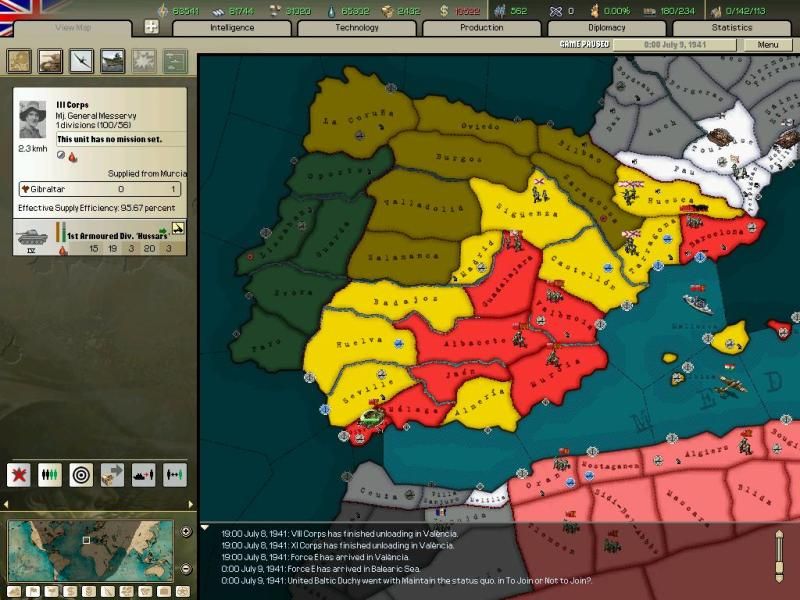
Task: Go to the Diplomacy tab
Action: pos(607,28)
